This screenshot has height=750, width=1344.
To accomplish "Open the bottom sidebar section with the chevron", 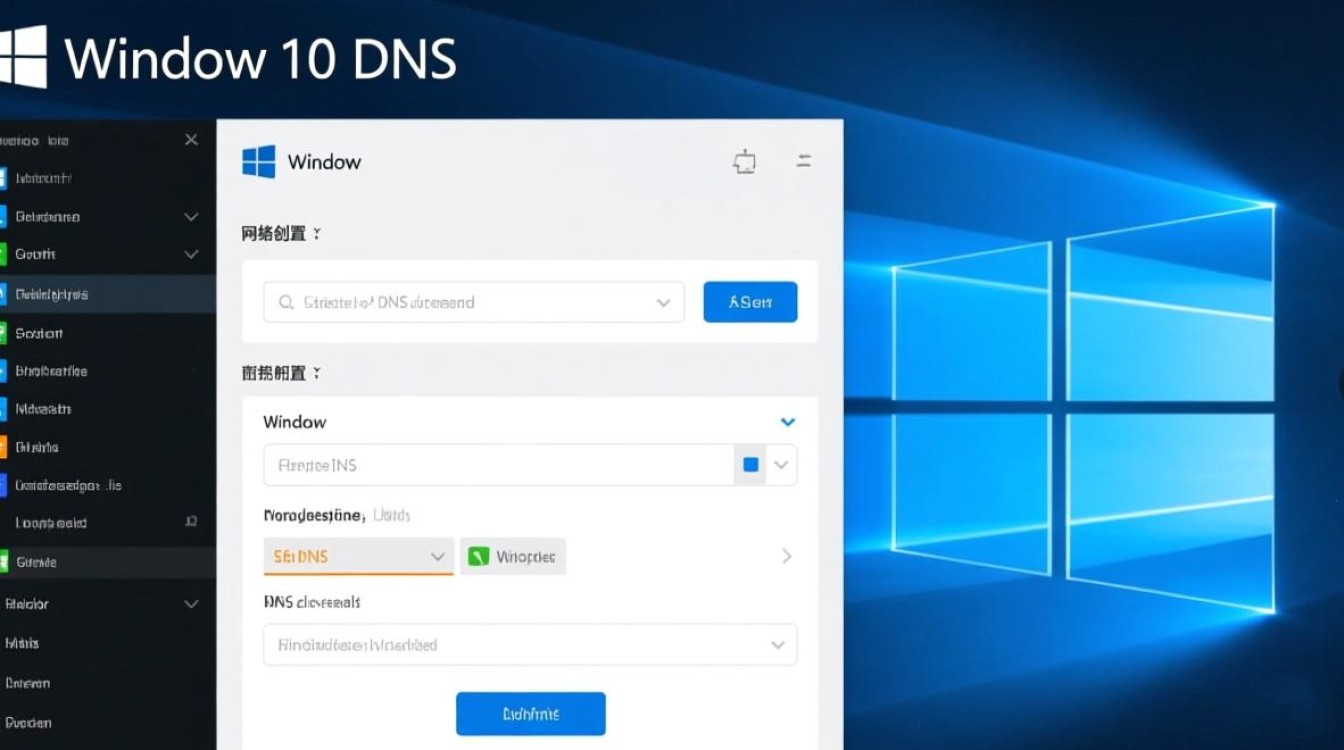I will coord(190,603).
